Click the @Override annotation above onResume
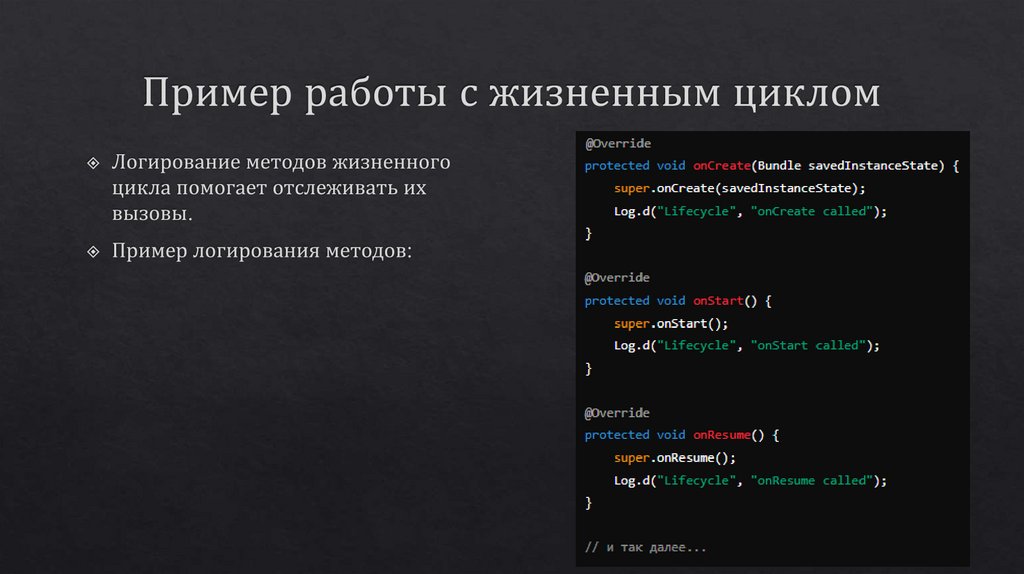The height and width of the screenshot is (574, 1024). [x=617, y=413]
